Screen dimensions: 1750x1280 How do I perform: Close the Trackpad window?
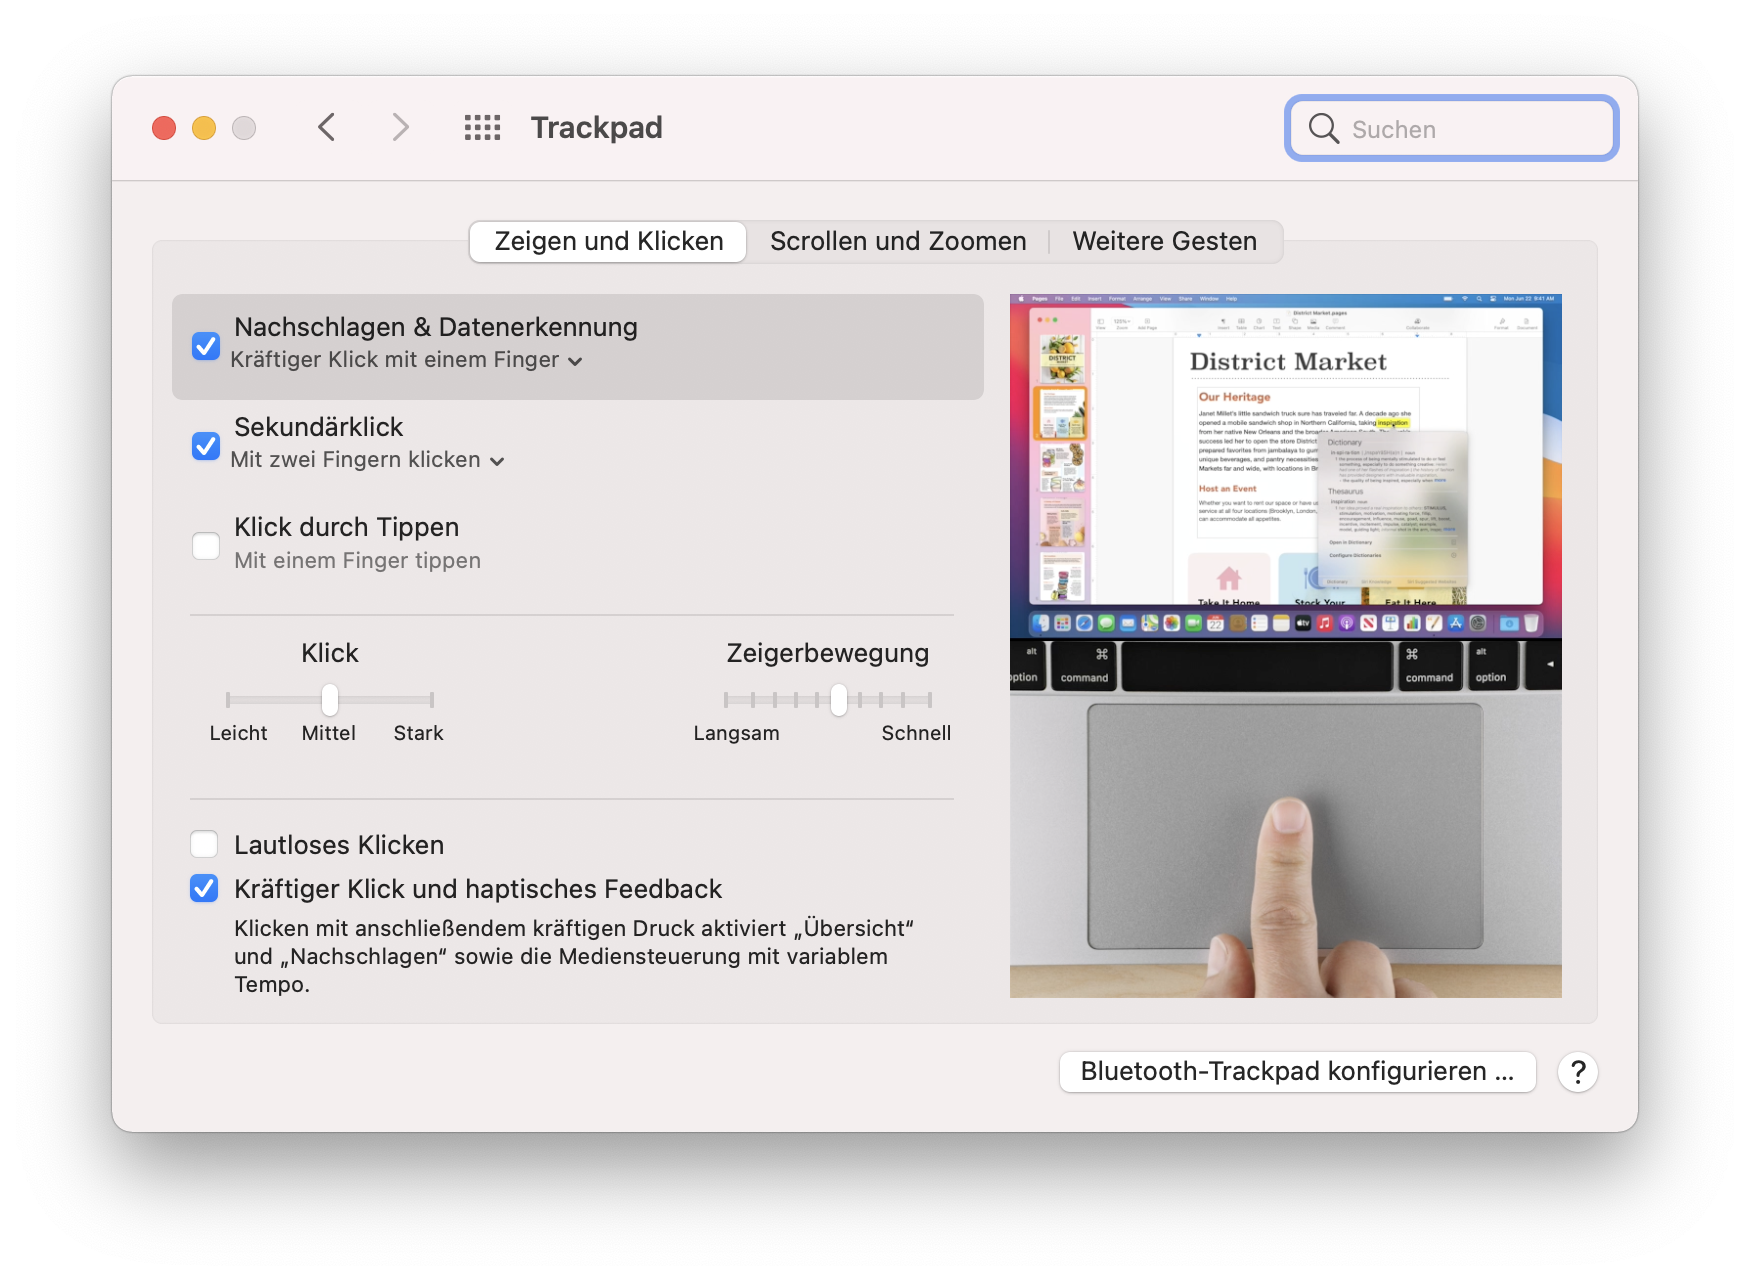point(164,128)
